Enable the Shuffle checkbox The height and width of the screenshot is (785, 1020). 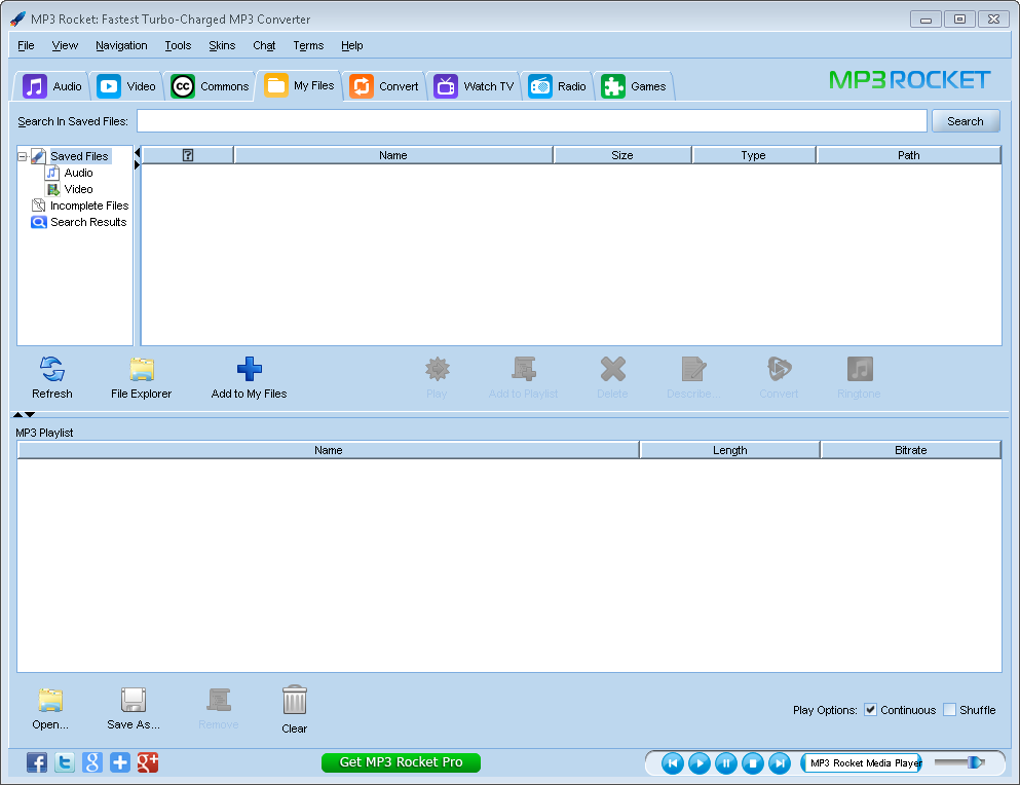coord(950,710)
